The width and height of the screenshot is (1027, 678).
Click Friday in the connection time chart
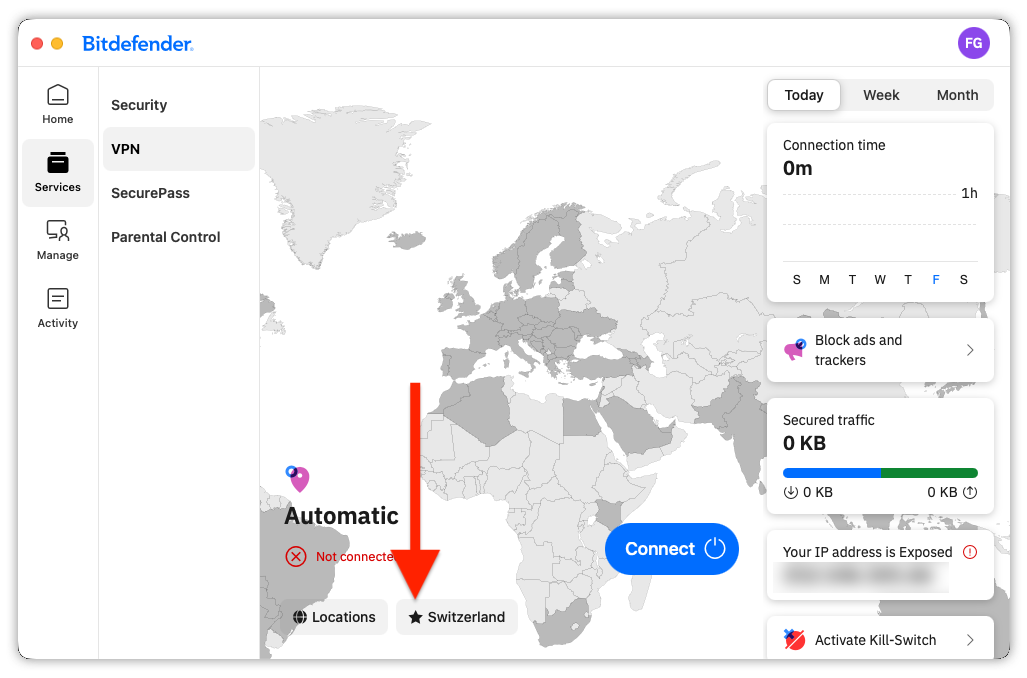(x=935, y=280)
